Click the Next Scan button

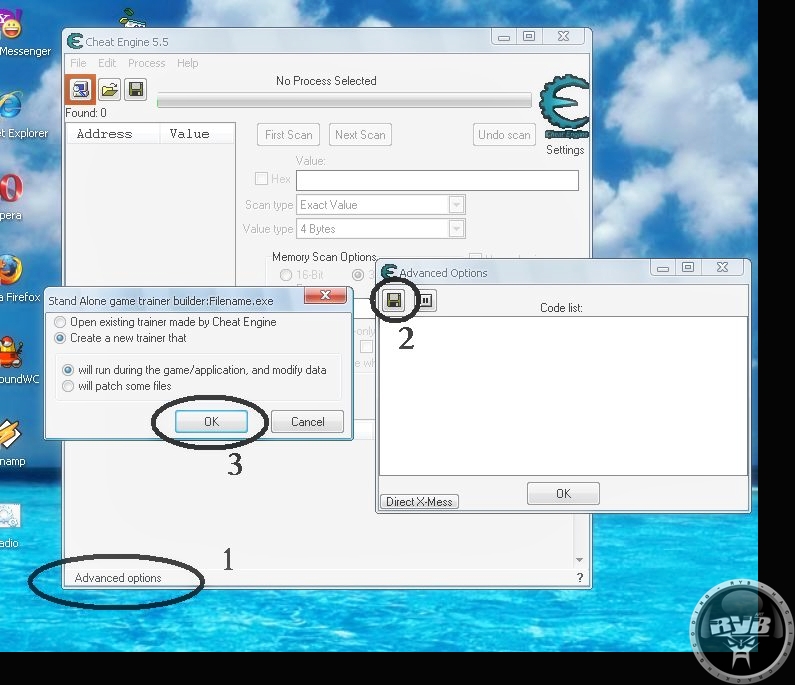click(x=360, y=135)
